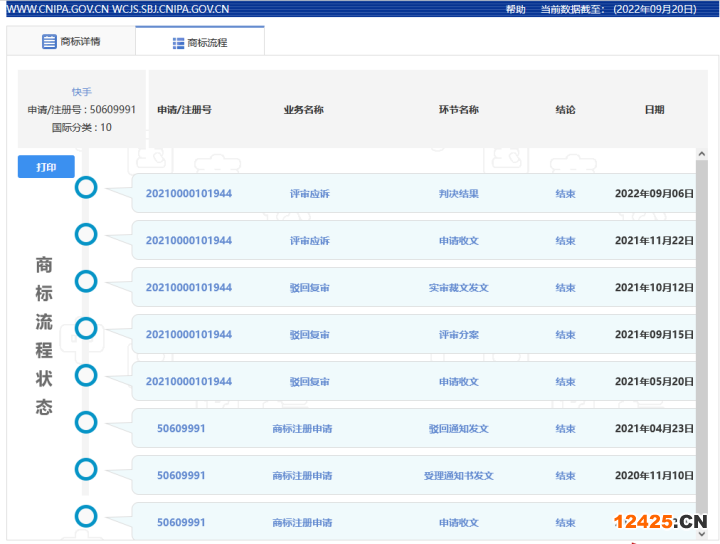720x544 pixels.
Task: Select the date 2021年10月12日
Action: click(654, 288)
